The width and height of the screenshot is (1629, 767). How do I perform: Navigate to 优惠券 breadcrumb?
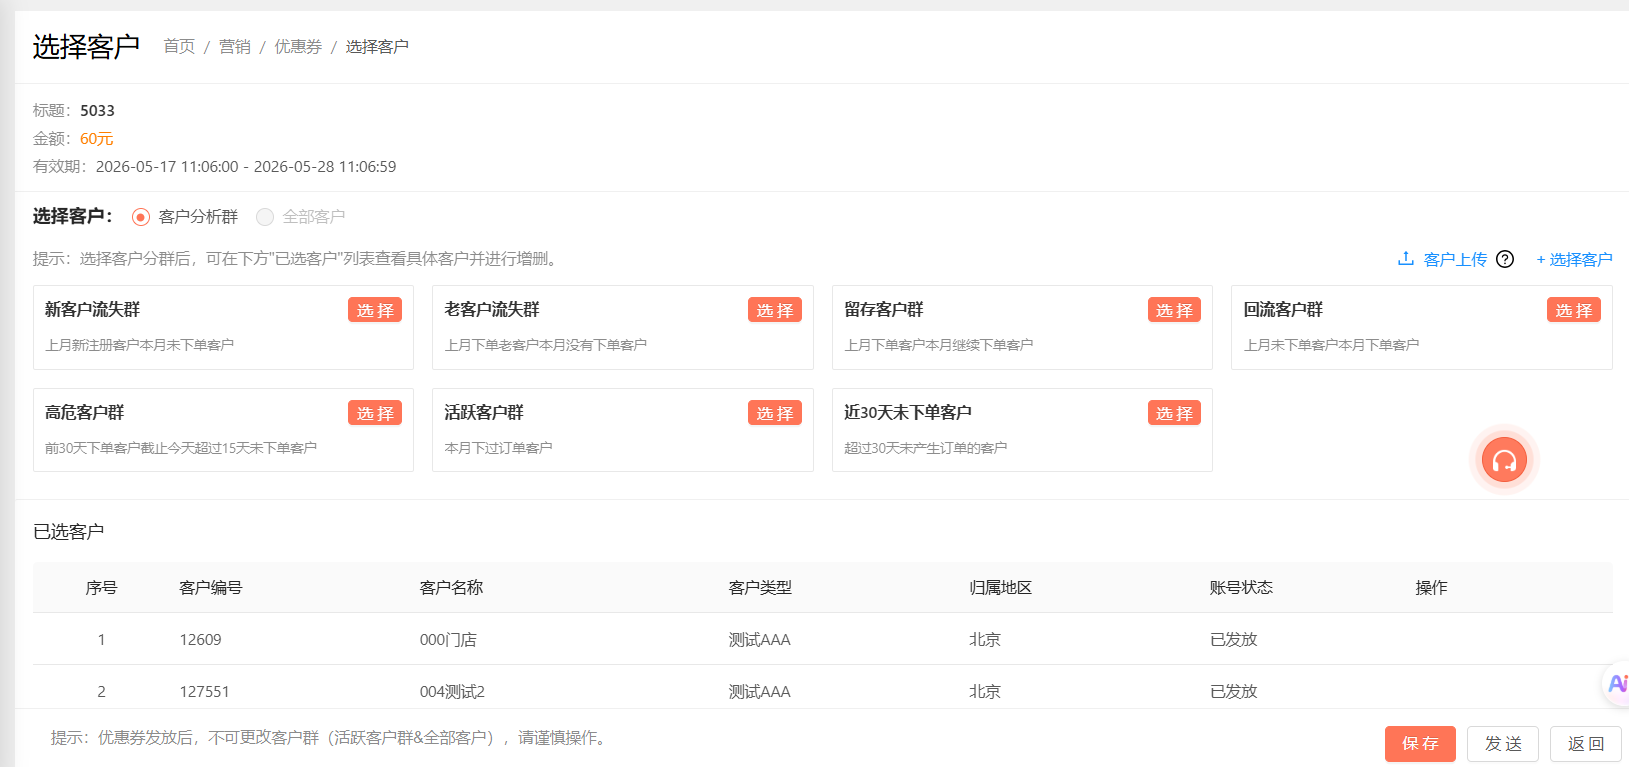pyautogui.click(x=298, y=47)
